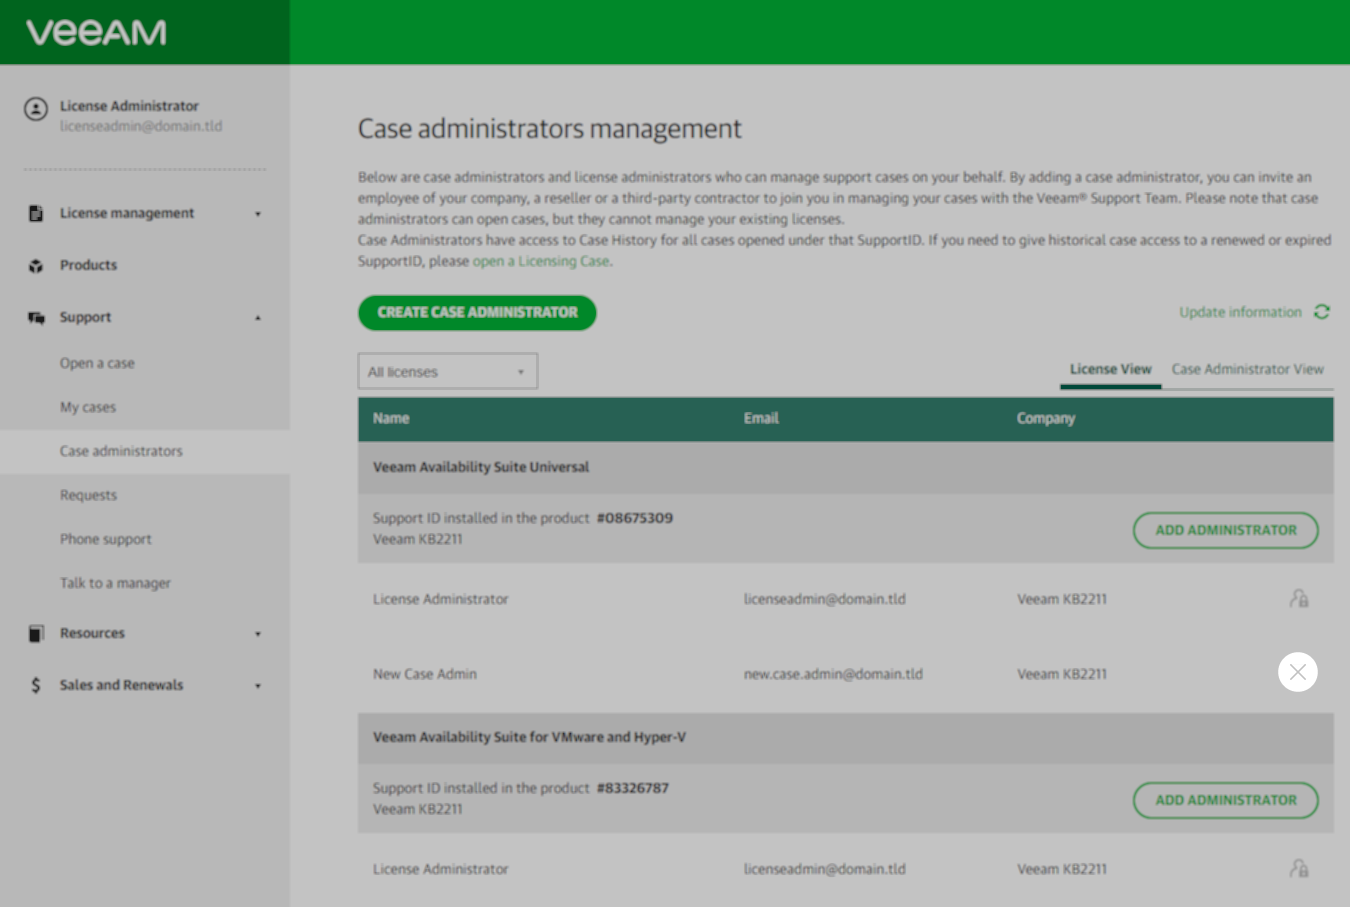Add administrator for Support ID #08675309
The height and width of the screenshot is (907, 1350).
coord(1226,530)
